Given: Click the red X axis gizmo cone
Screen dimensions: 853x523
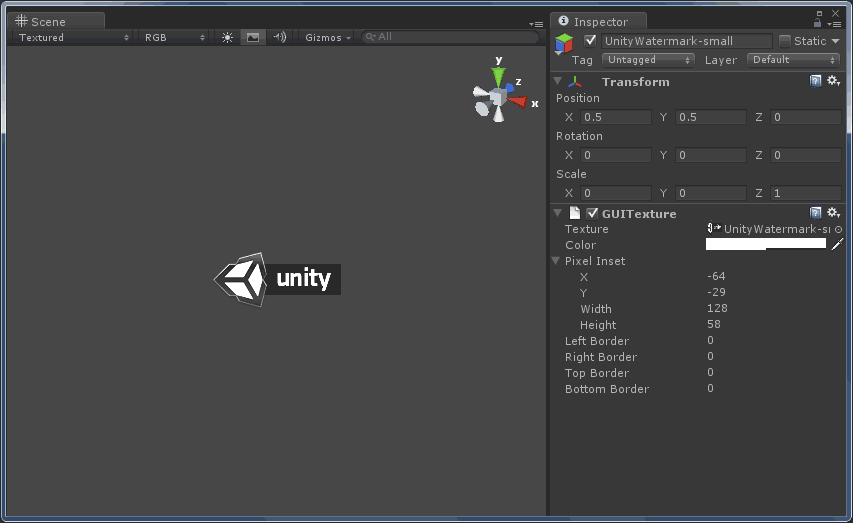Looking at the screenshot, I should pos(518,102).
